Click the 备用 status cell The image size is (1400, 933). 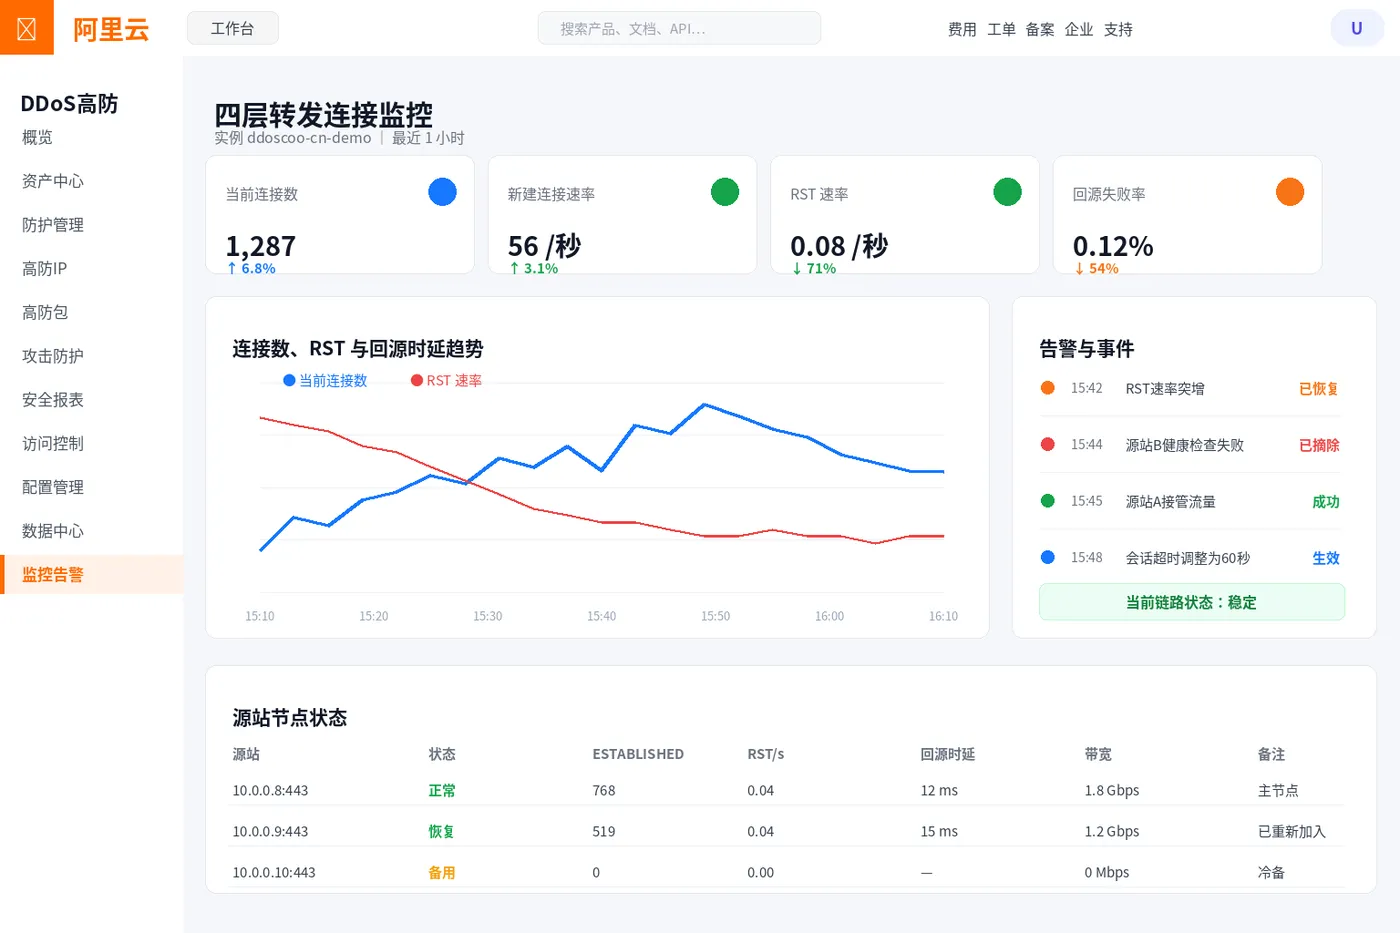pyautogui.click(x=442, y=872)
